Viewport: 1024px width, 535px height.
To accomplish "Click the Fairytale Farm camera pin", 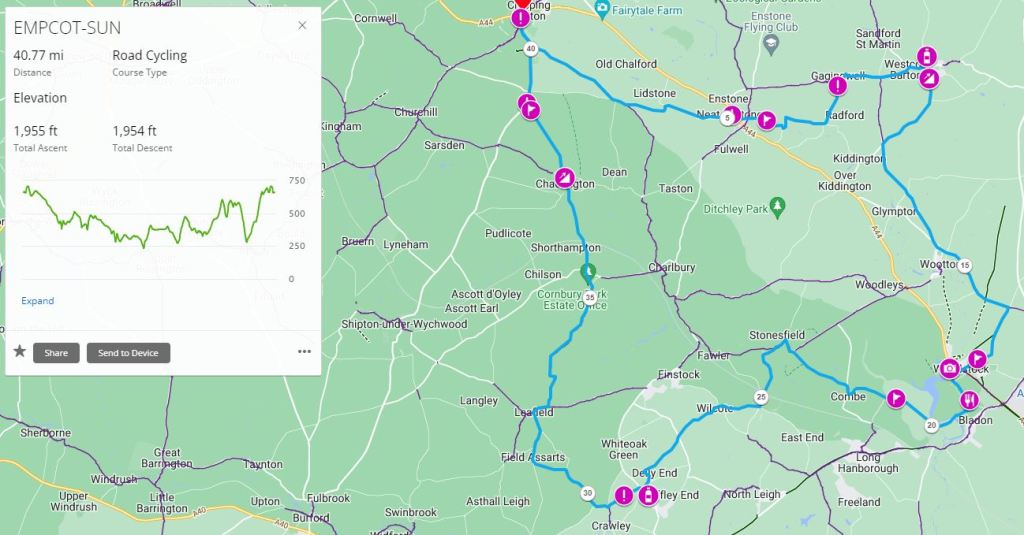I will click(x=602, y=9).
